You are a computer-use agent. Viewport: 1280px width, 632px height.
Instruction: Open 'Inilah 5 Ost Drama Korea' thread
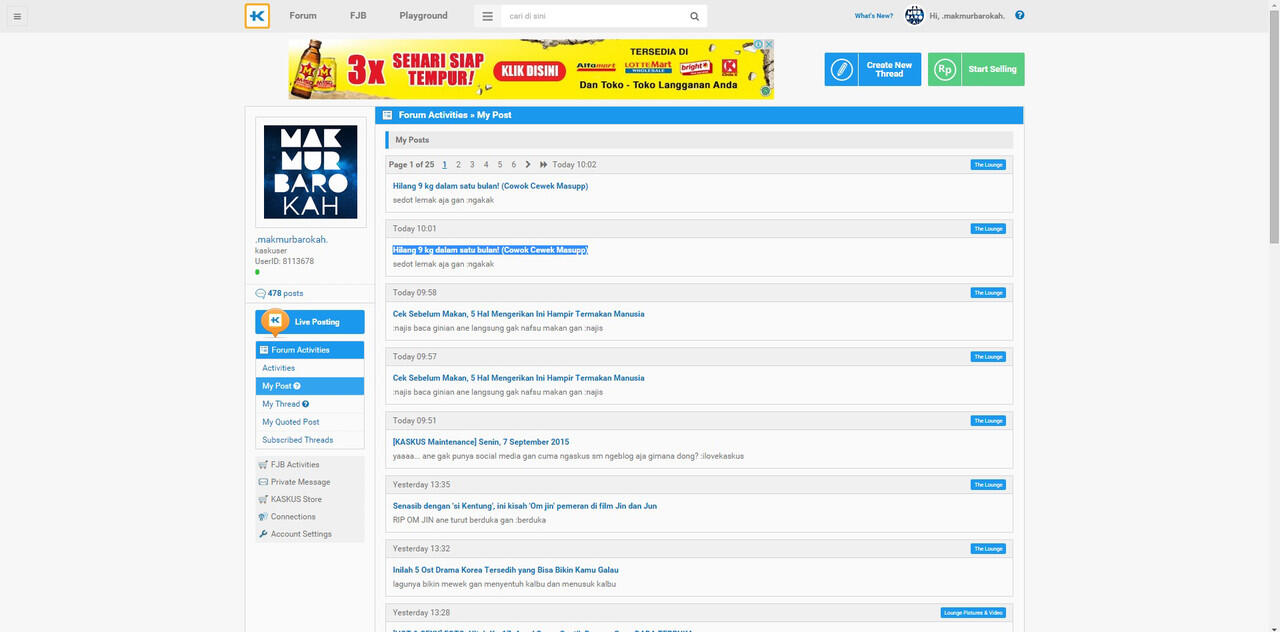point(505,570)
